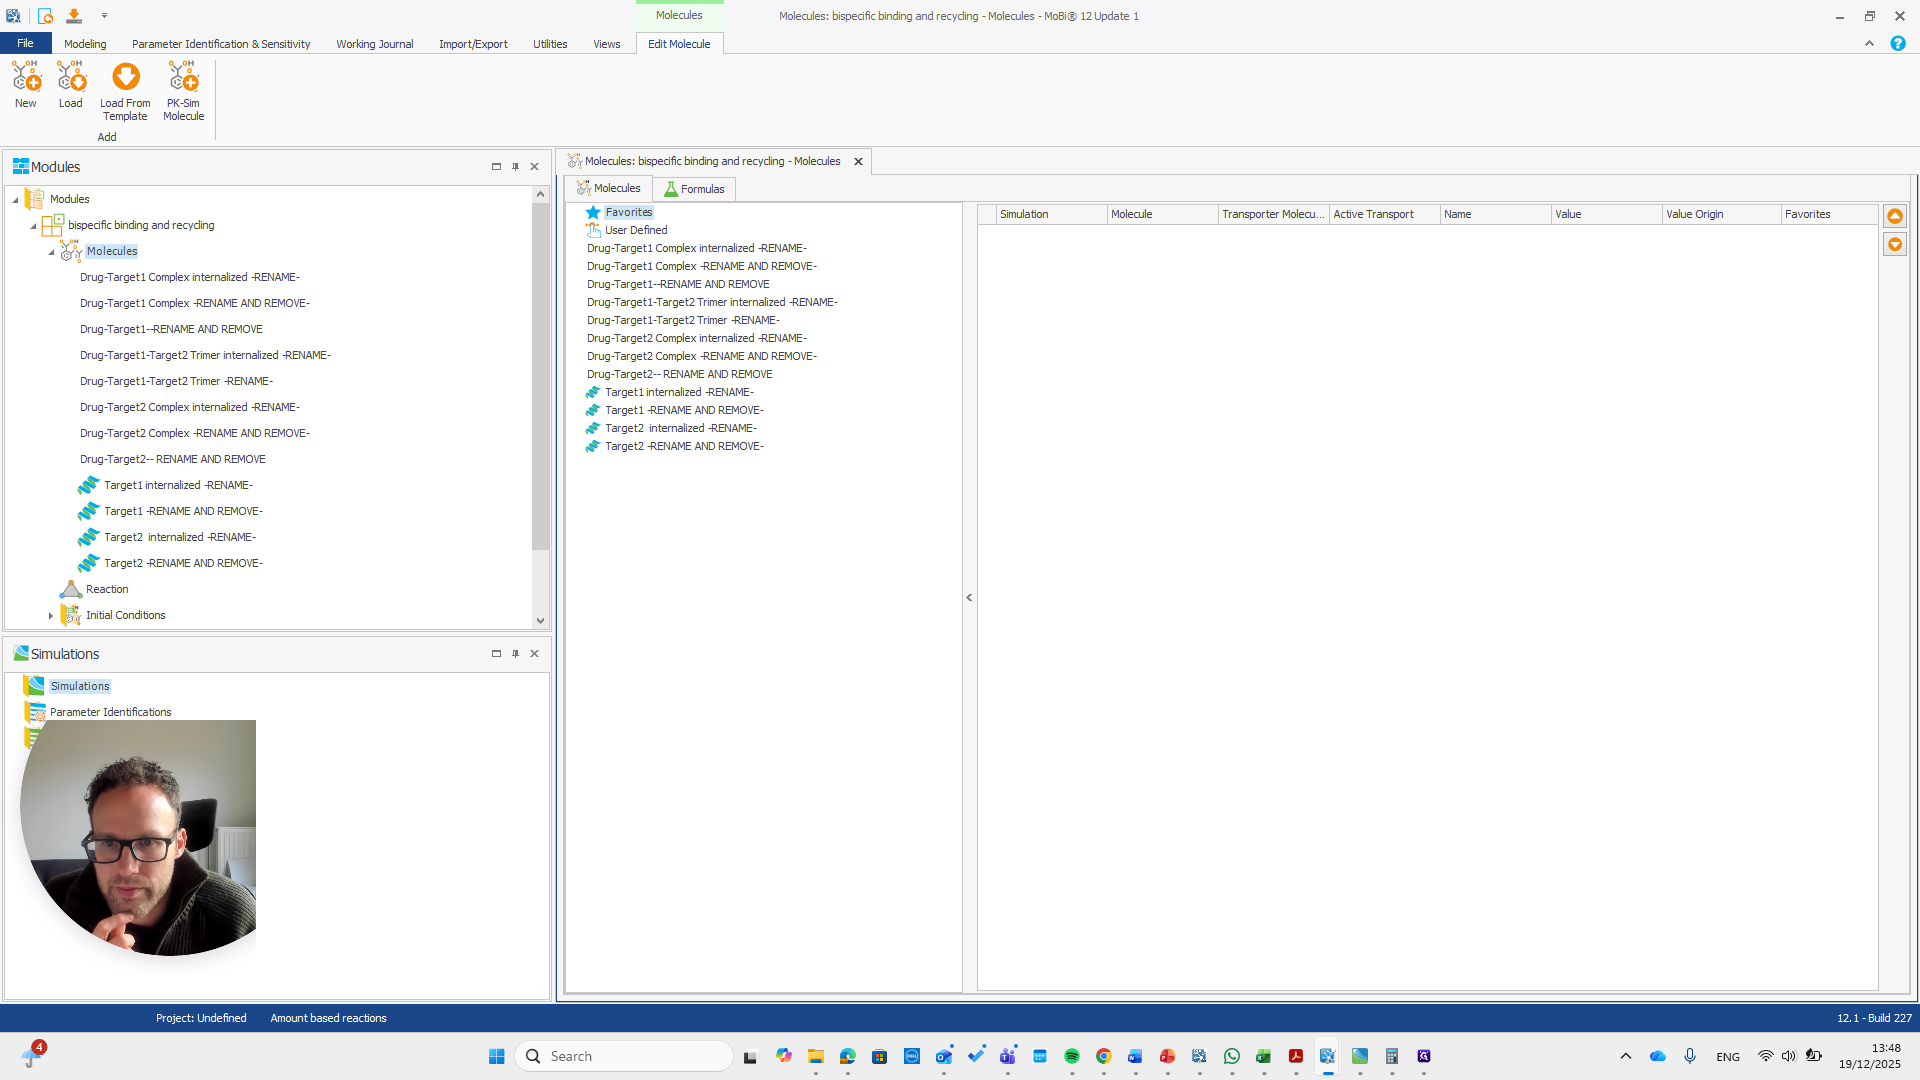The image size is (1920, 1080).
Task: Select the User Defined entry
Action: 635,229
